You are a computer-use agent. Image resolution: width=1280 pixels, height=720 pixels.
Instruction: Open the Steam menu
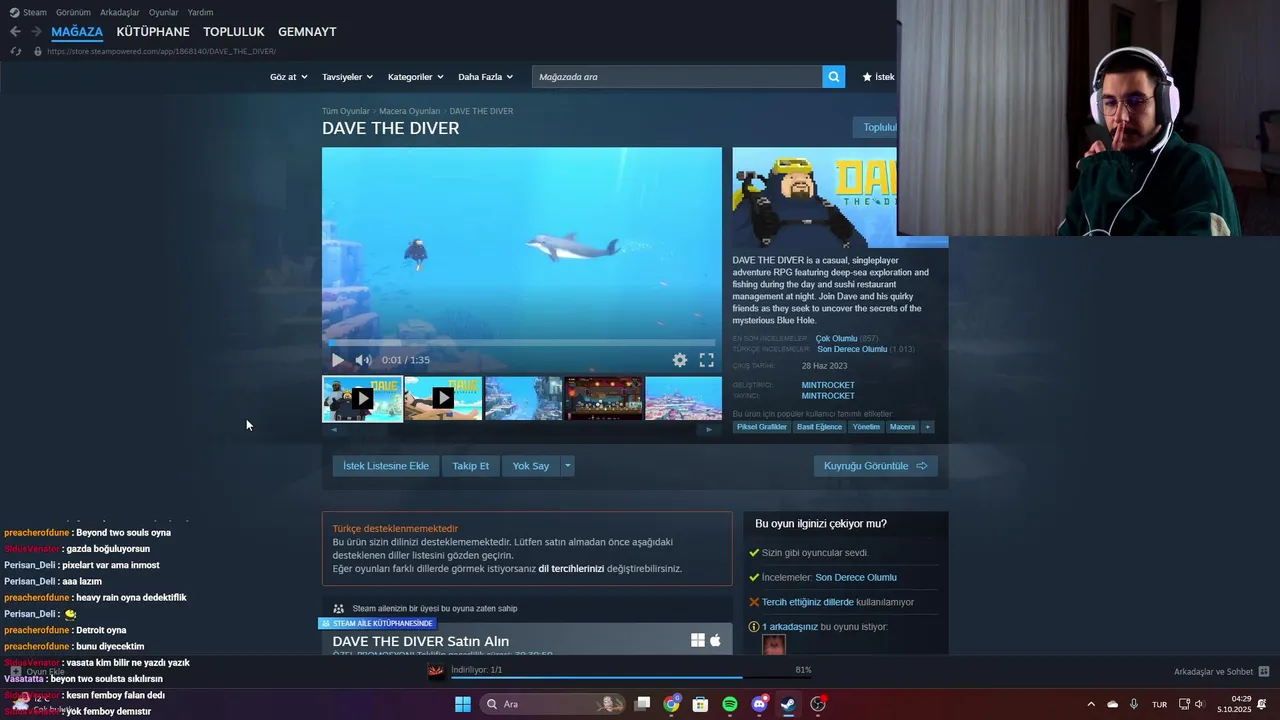tap(28, 12)
